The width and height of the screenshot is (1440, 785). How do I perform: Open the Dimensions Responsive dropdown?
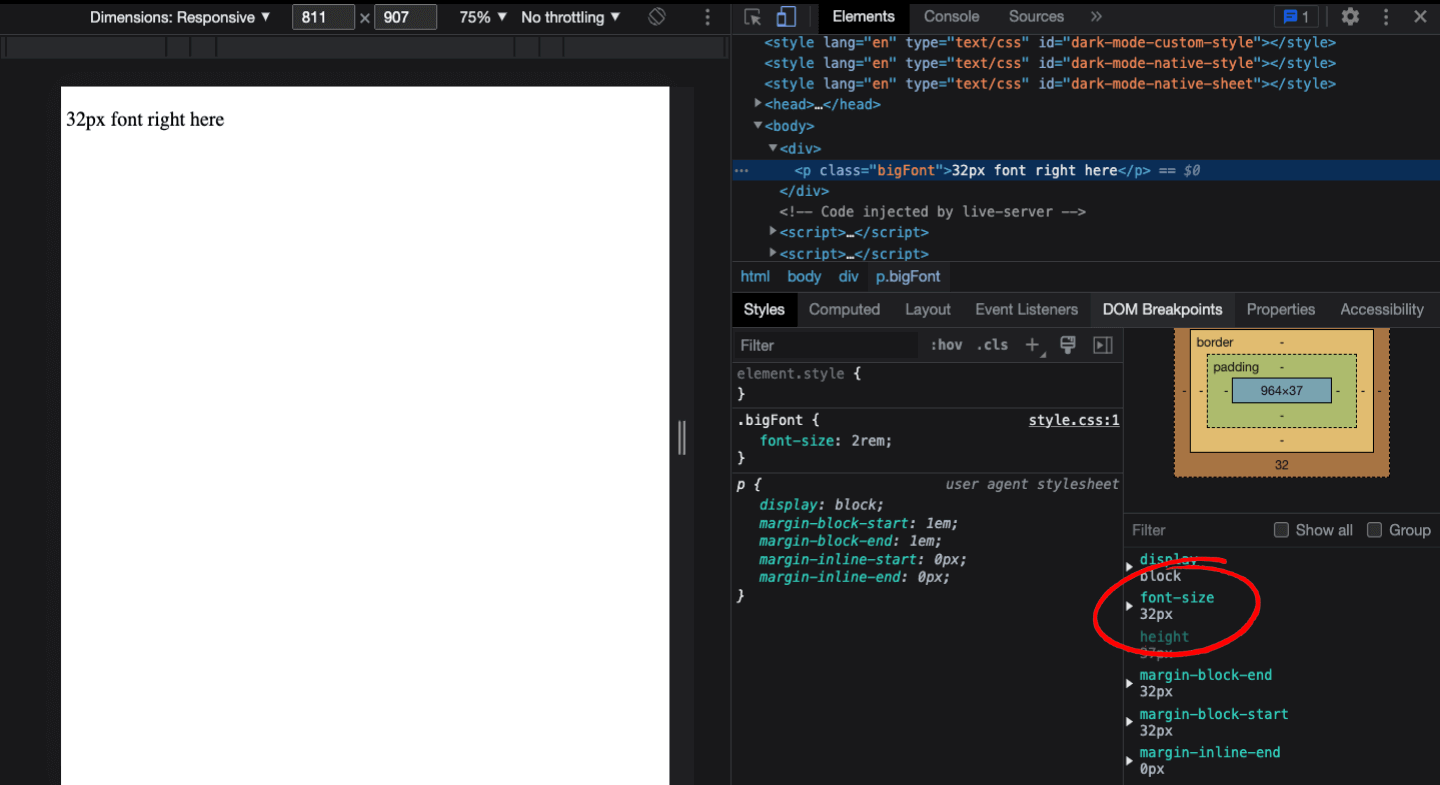(180, 17)
